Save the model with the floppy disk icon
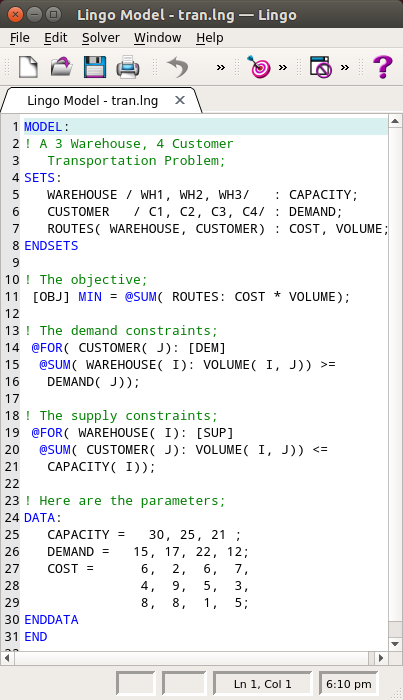This screenshot has height=700, width=403. pyautogui.click(x=95, y=67)
